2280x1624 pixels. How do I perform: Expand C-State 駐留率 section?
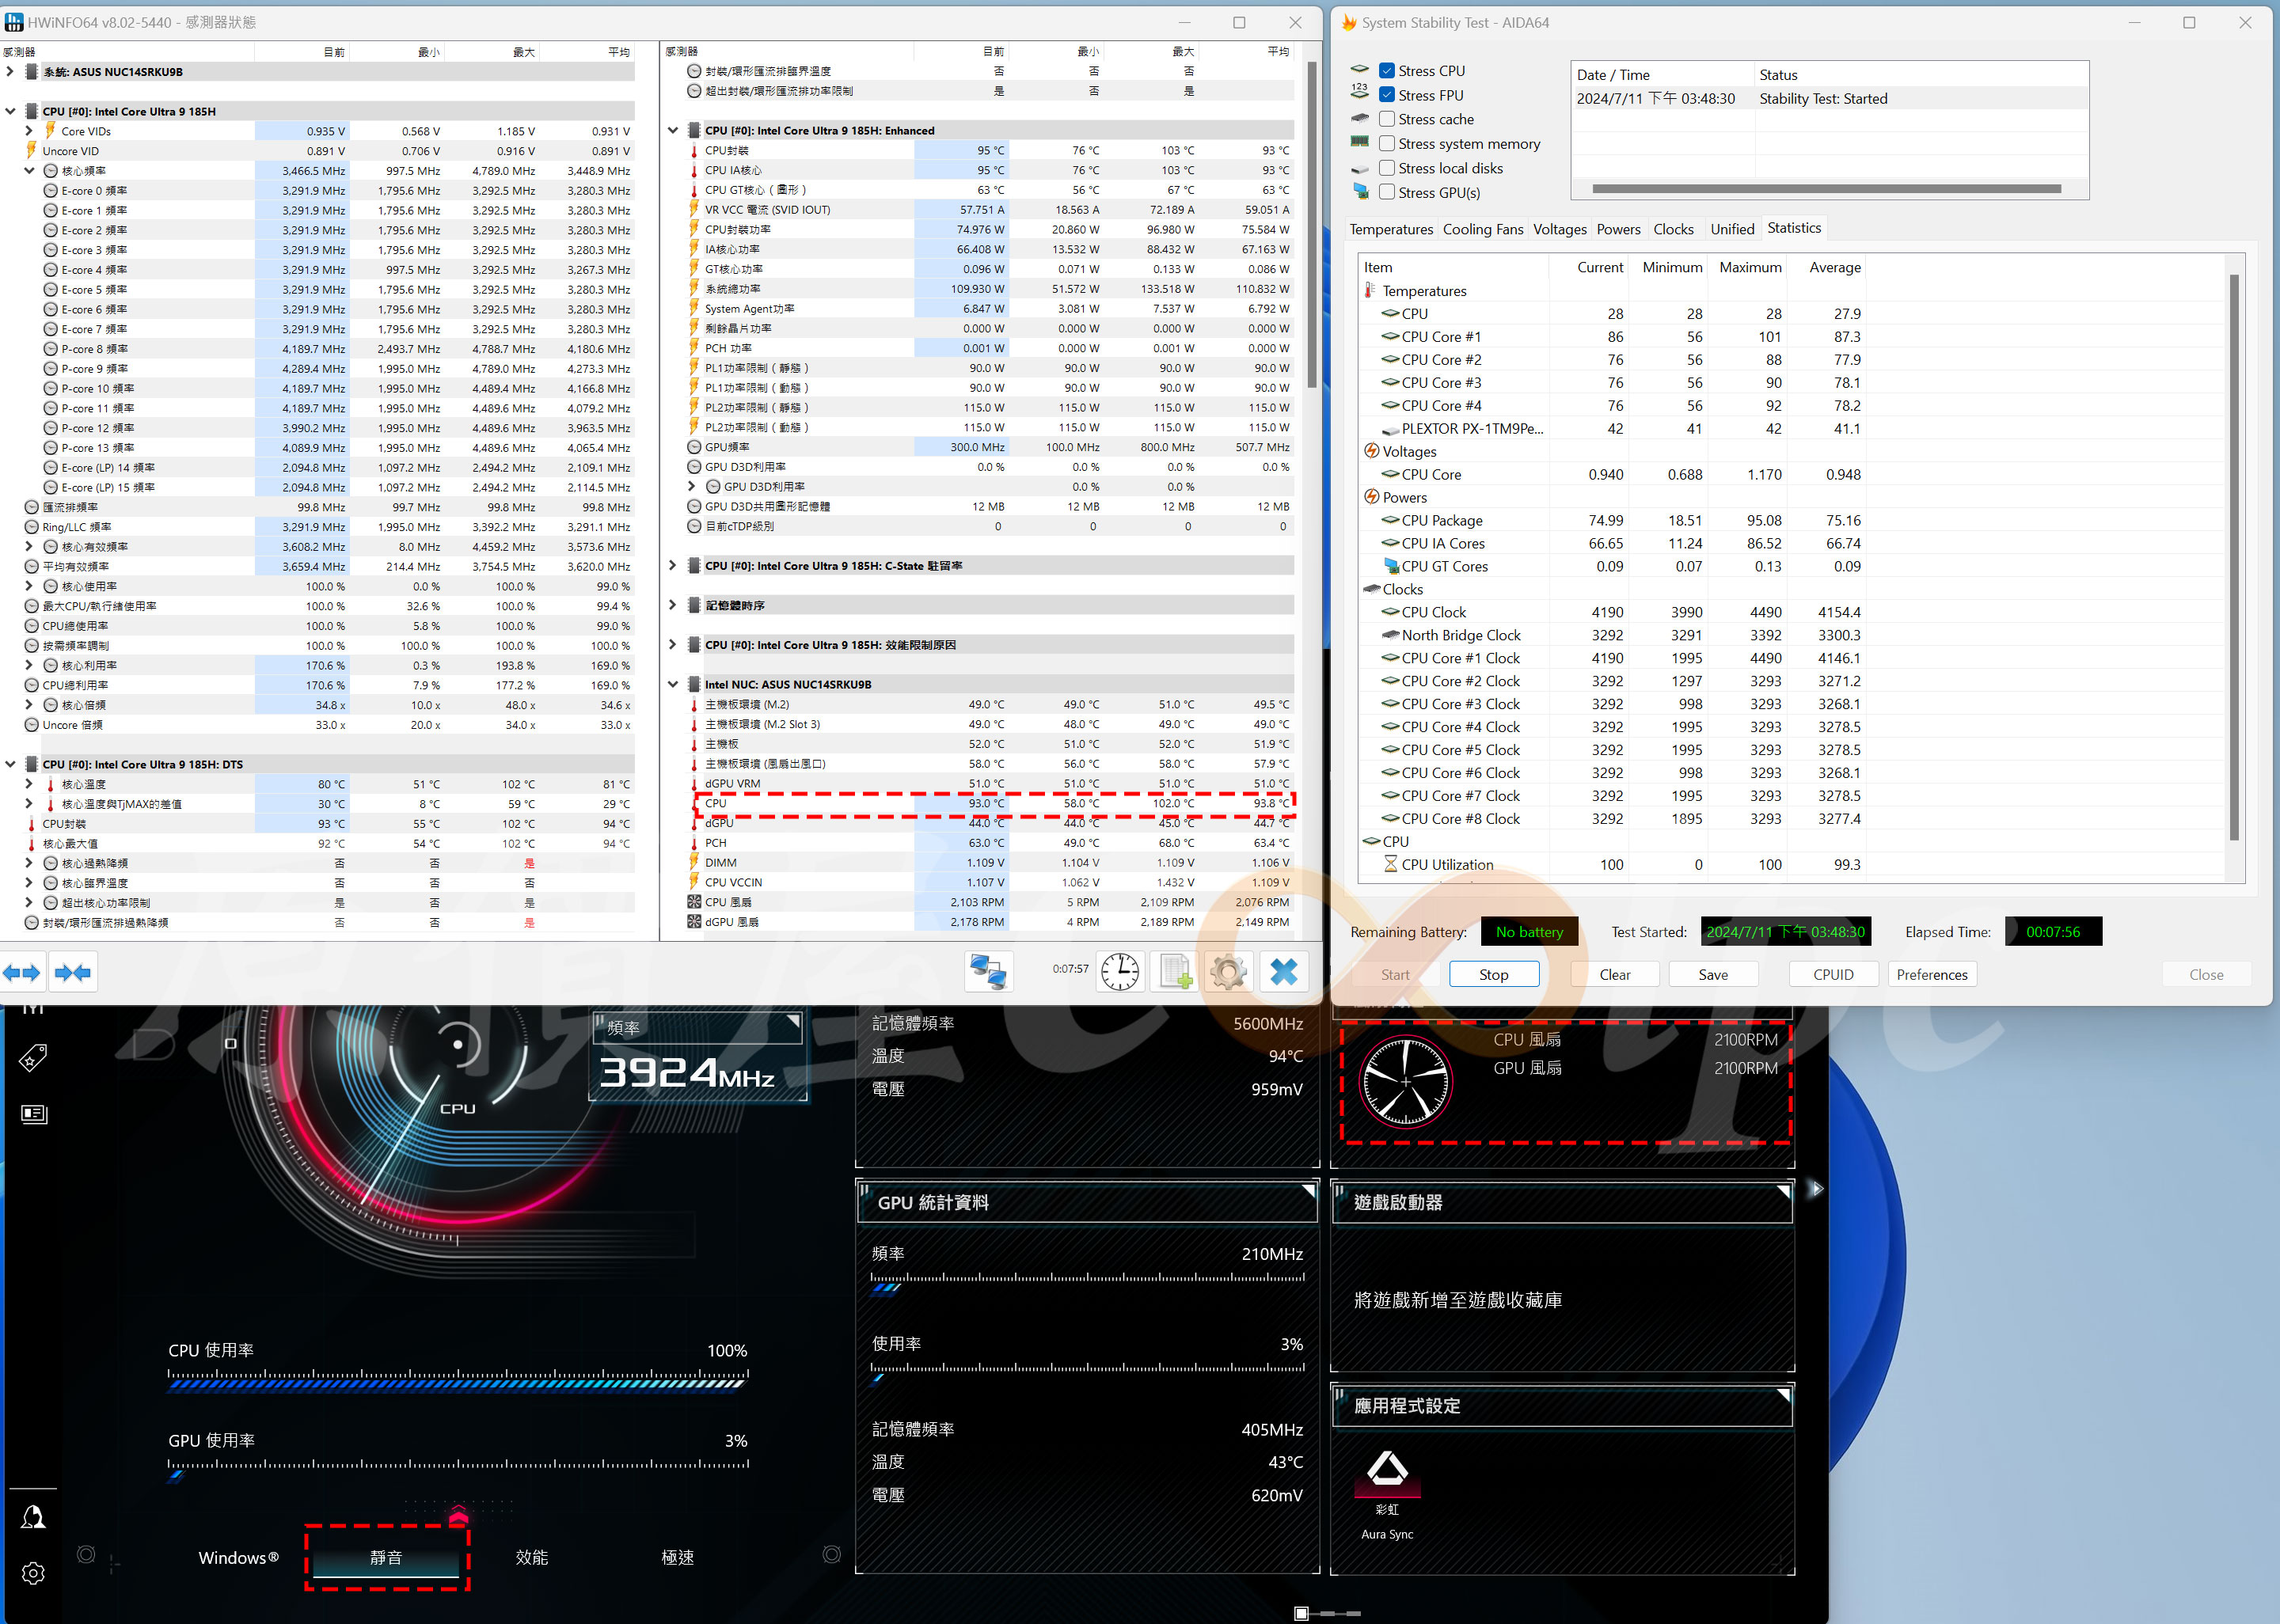point(673,566)
